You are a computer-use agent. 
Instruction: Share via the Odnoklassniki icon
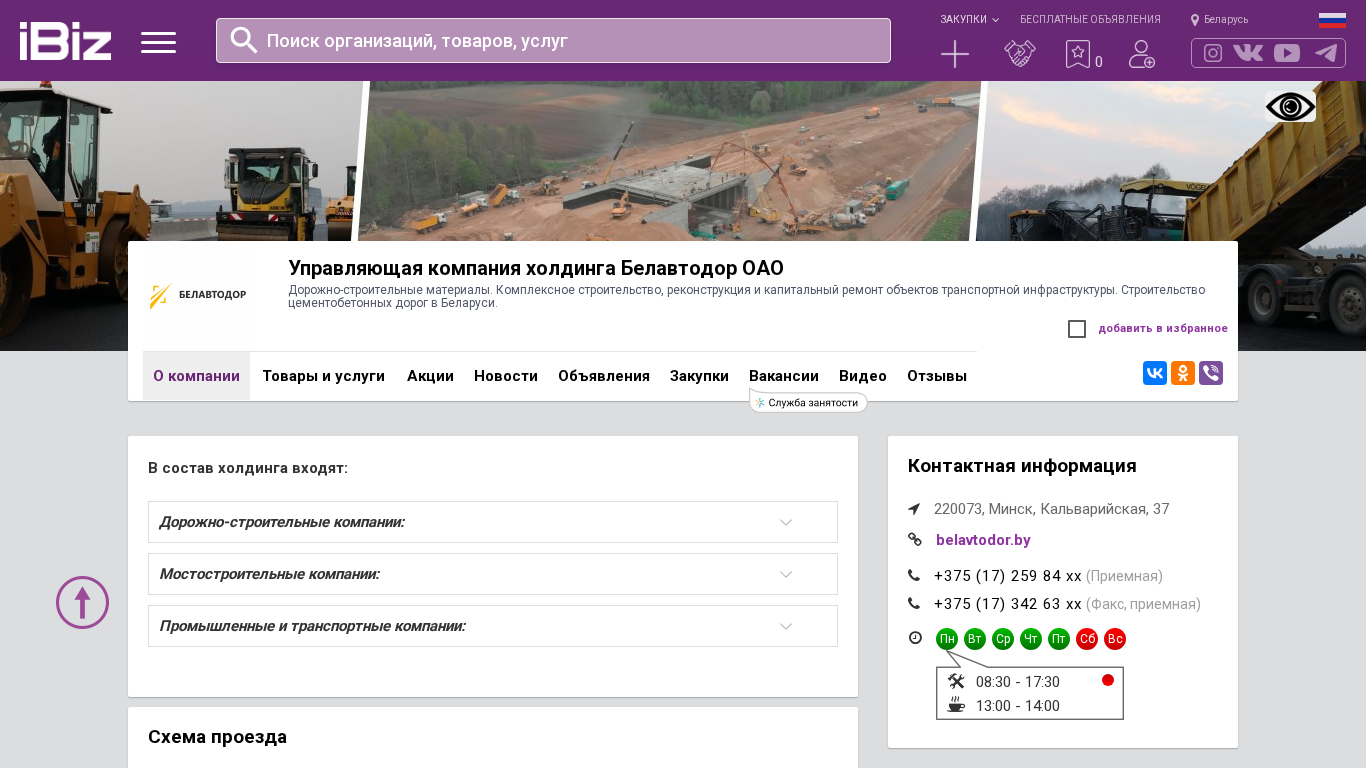tap(1183, 373)
